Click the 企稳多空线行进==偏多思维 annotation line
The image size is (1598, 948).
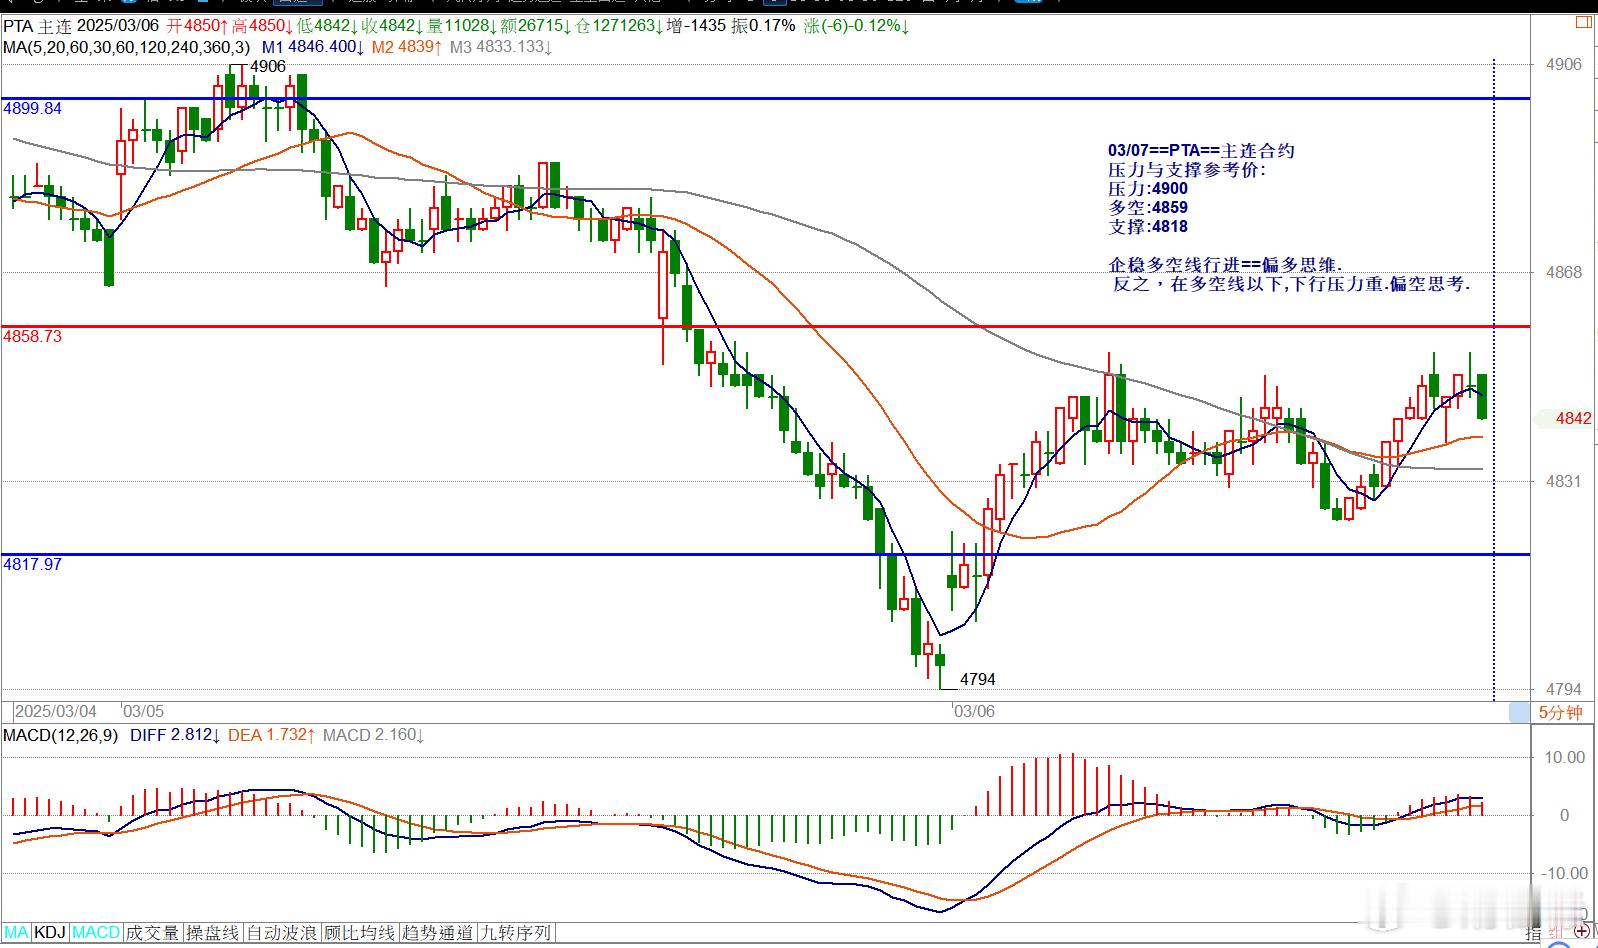pos(1226,264)
